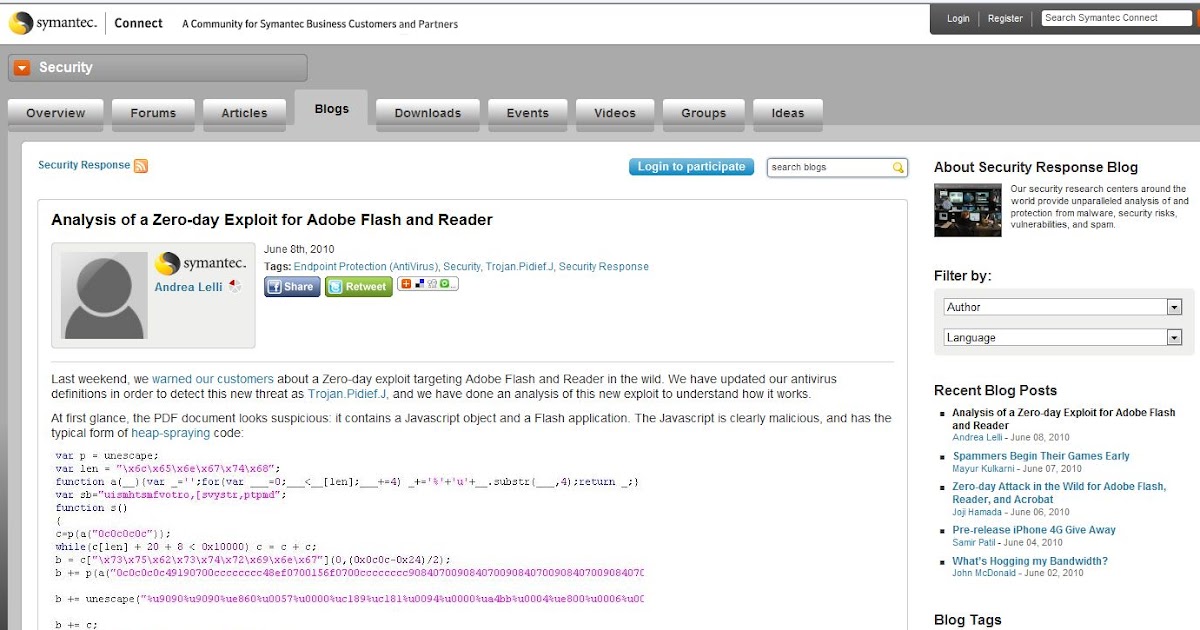Click 'Joji Hamada - June 06, 2010' byline
Viewport: 1200px width, 630px height.
click(x=1011, y=512)
